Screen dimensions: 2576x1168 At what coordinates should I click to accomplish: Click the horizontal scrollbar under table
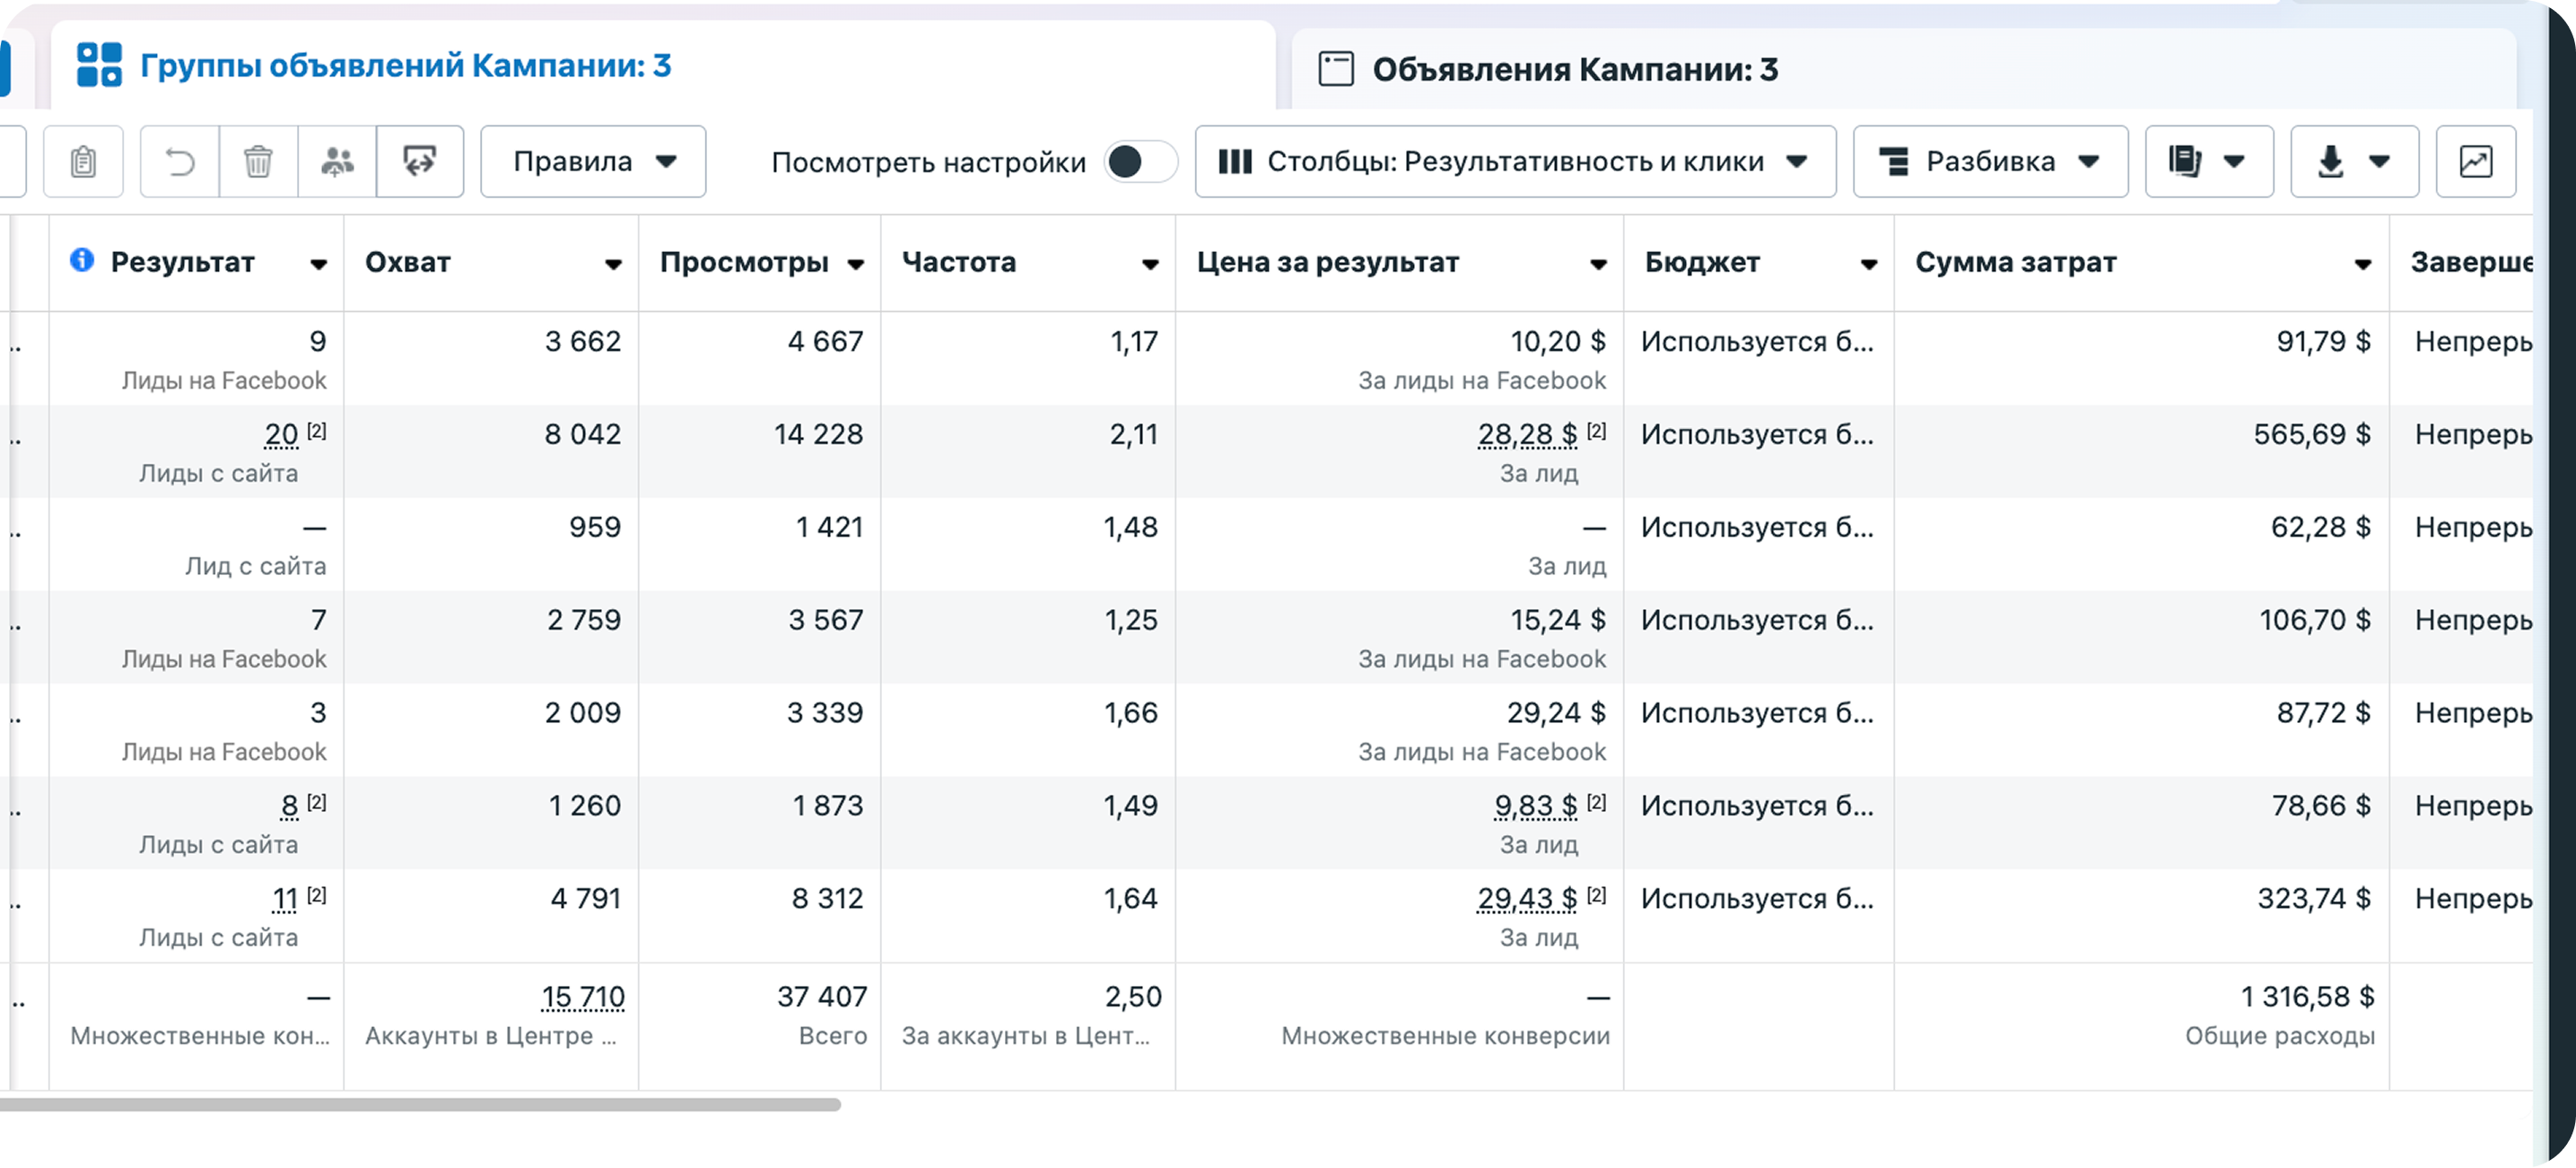(420, 1104)
